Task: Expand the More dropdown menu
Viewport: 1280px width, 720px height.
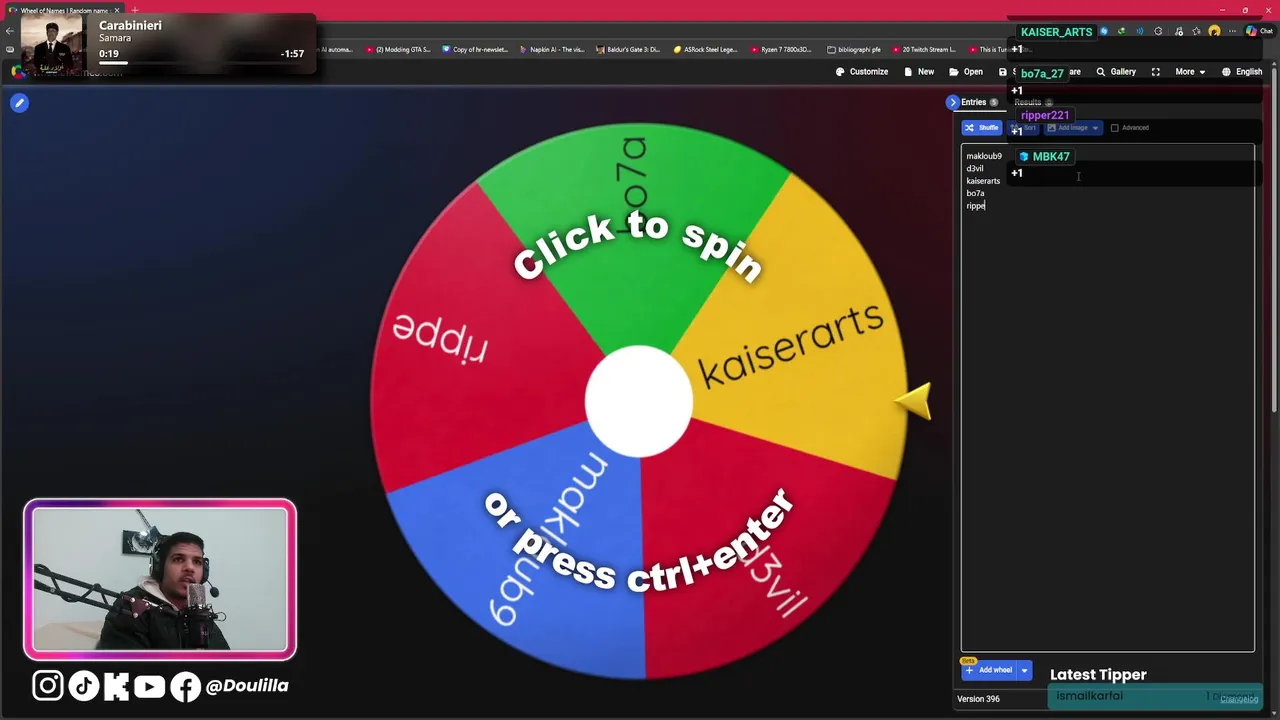Action: (x=1190, y=72)
